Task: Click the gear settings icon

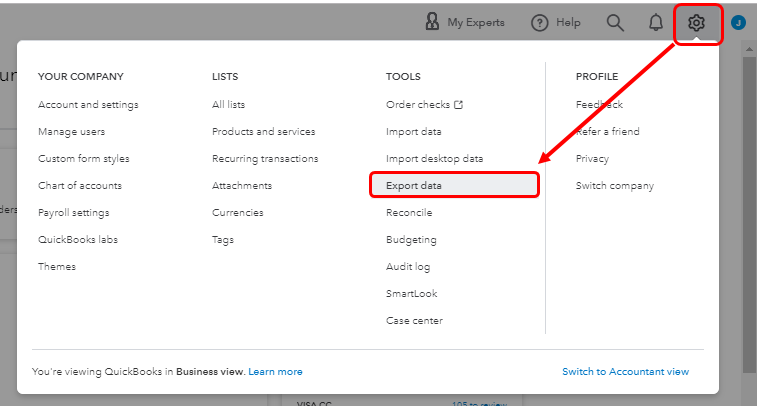Action: click(x=697, y=22)
